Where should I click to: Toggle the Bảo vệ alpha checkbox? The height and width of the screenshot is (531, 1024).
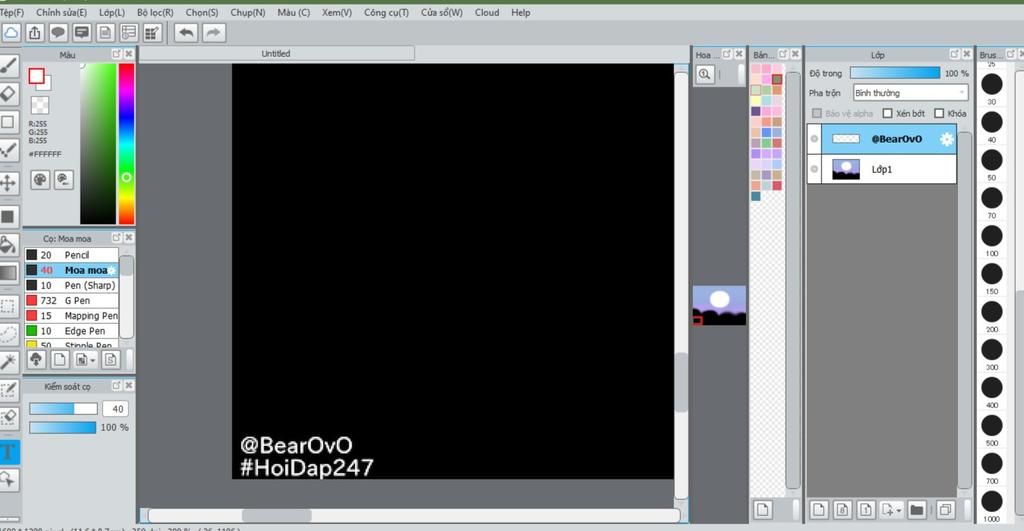pos(816,114)
